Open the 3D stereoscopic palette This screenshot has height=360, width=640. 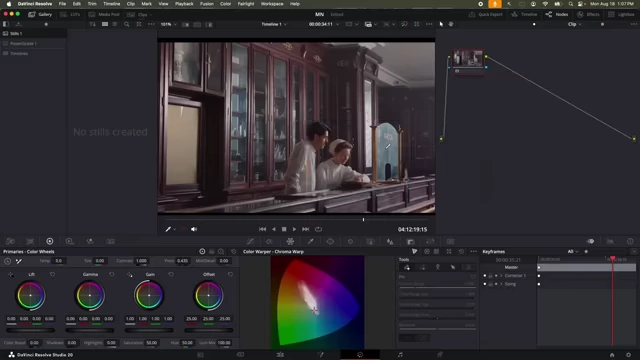pos(450,241)
